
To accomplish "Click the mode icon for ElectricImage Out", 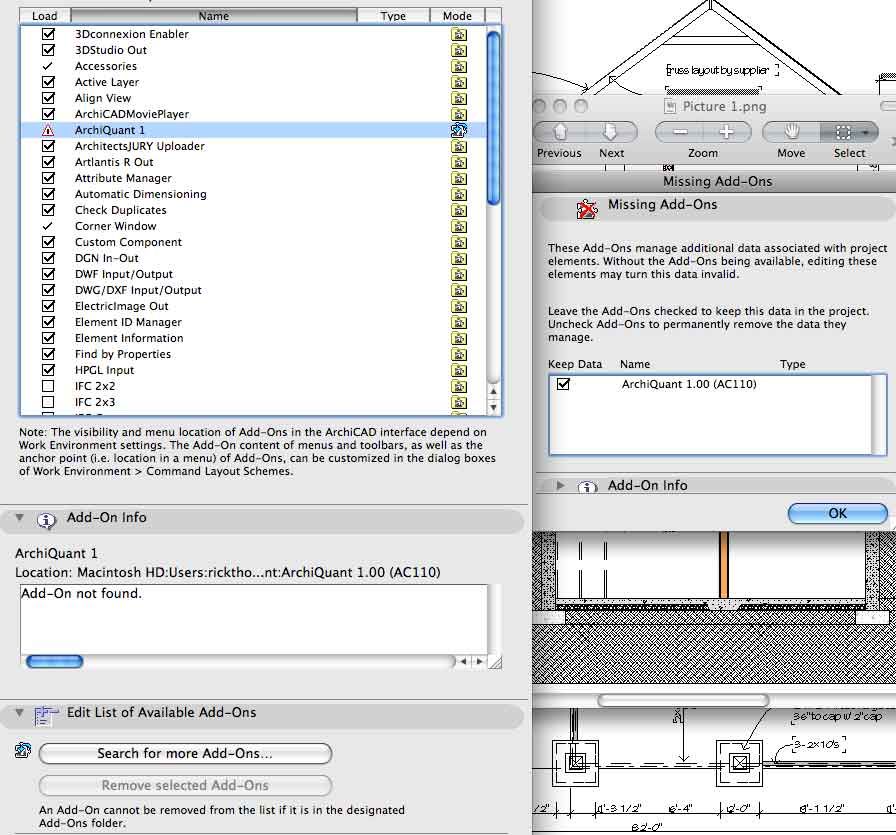I will pyautogui.click(x=458, y=306).
